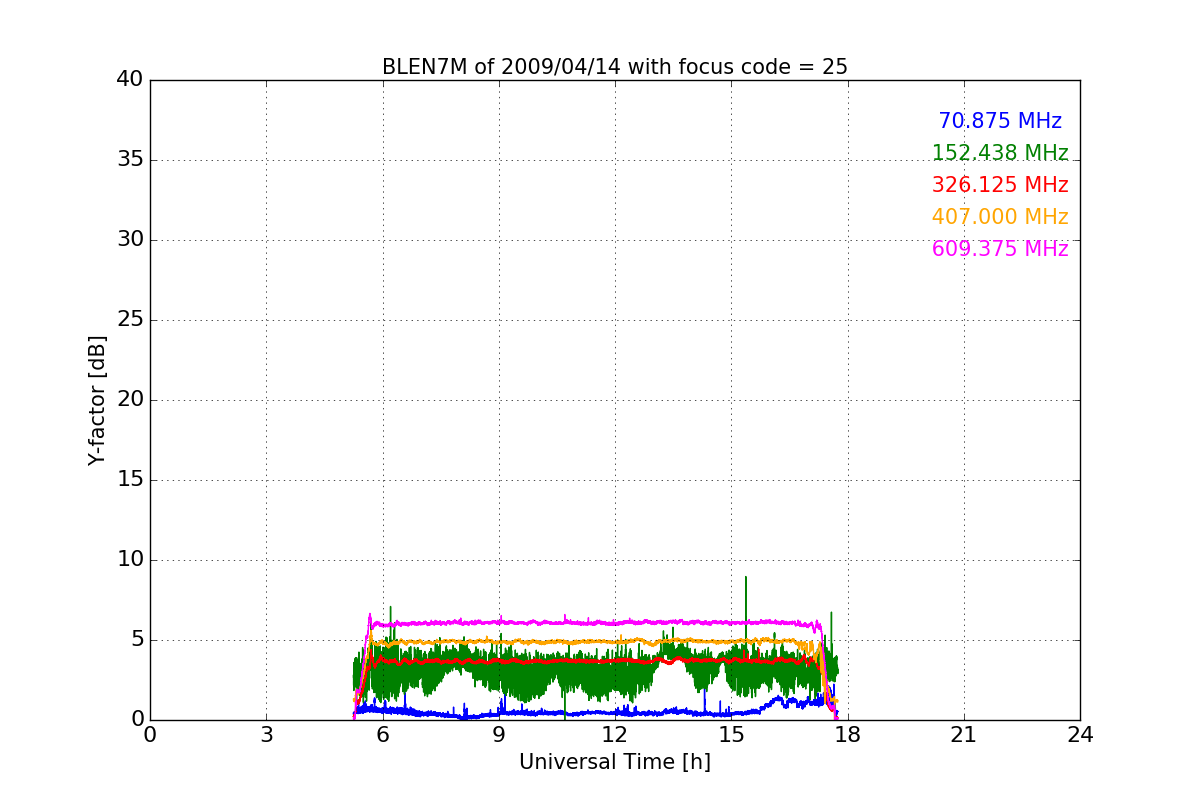
Task: Click the y-axis tick label 20
Action: 130,400
